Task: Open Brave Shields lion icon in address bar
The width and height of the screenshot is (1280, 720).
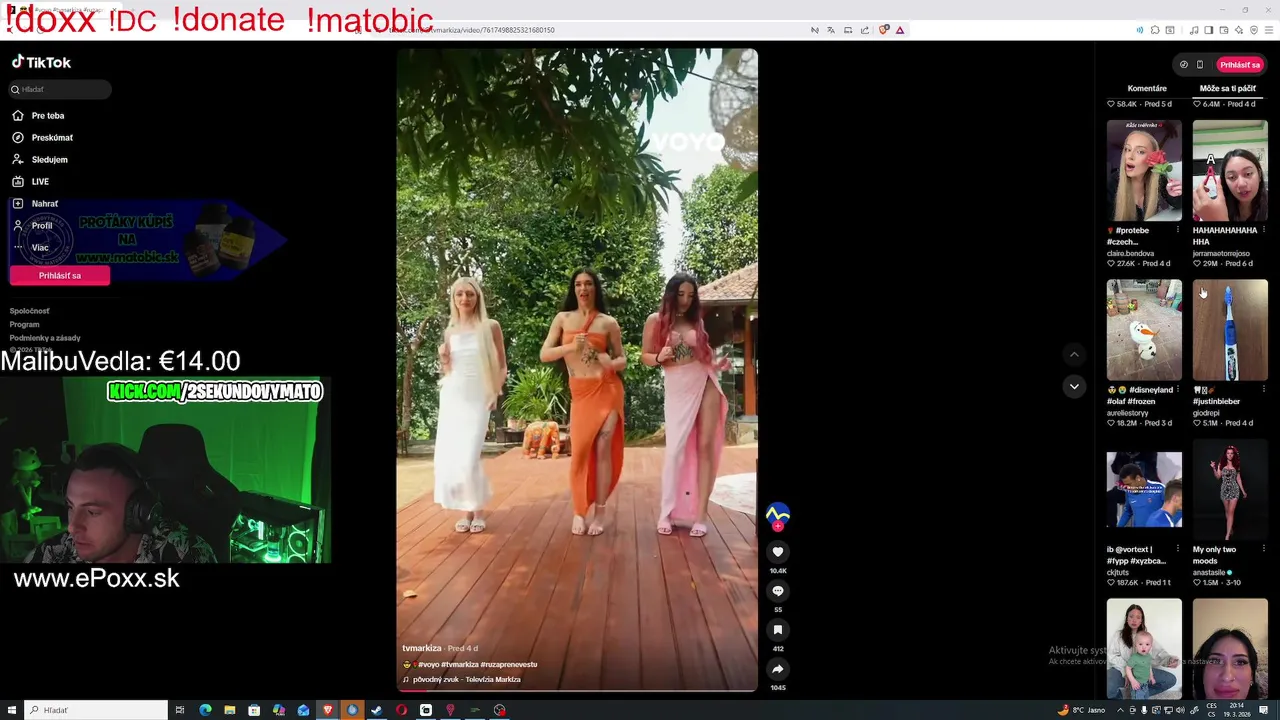Action: (884, 30)
